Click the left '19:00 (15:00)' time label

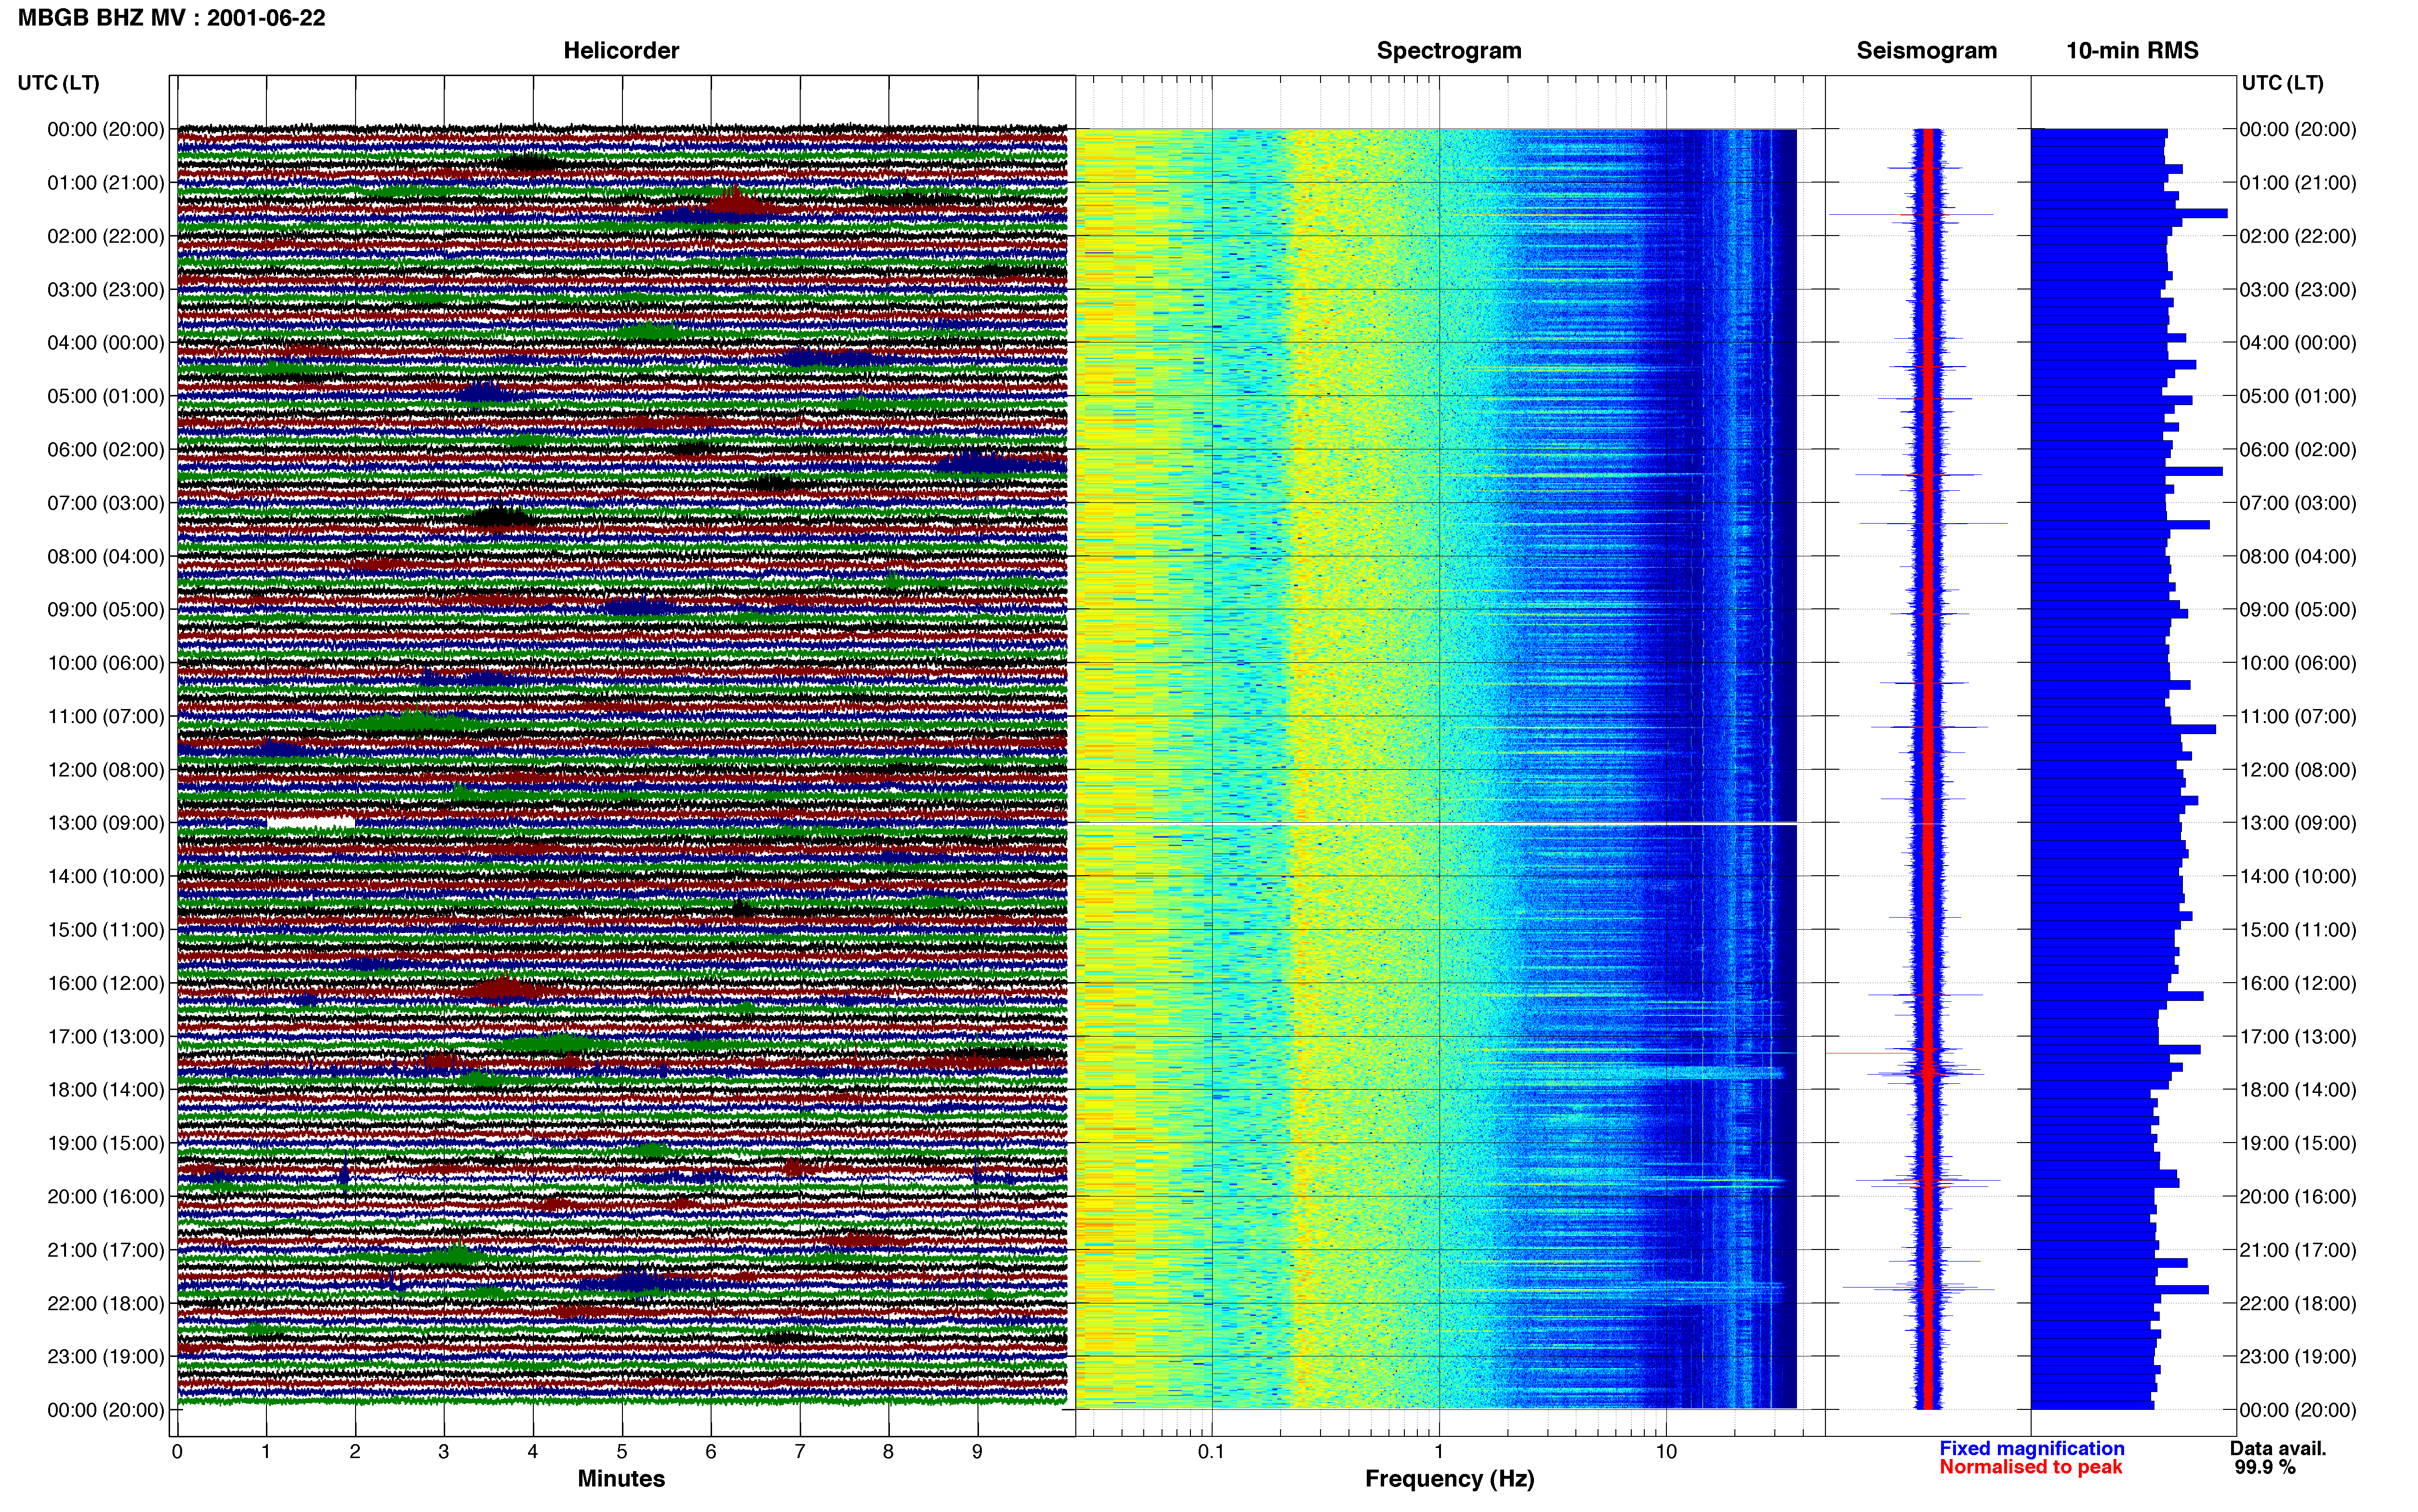106,1143
